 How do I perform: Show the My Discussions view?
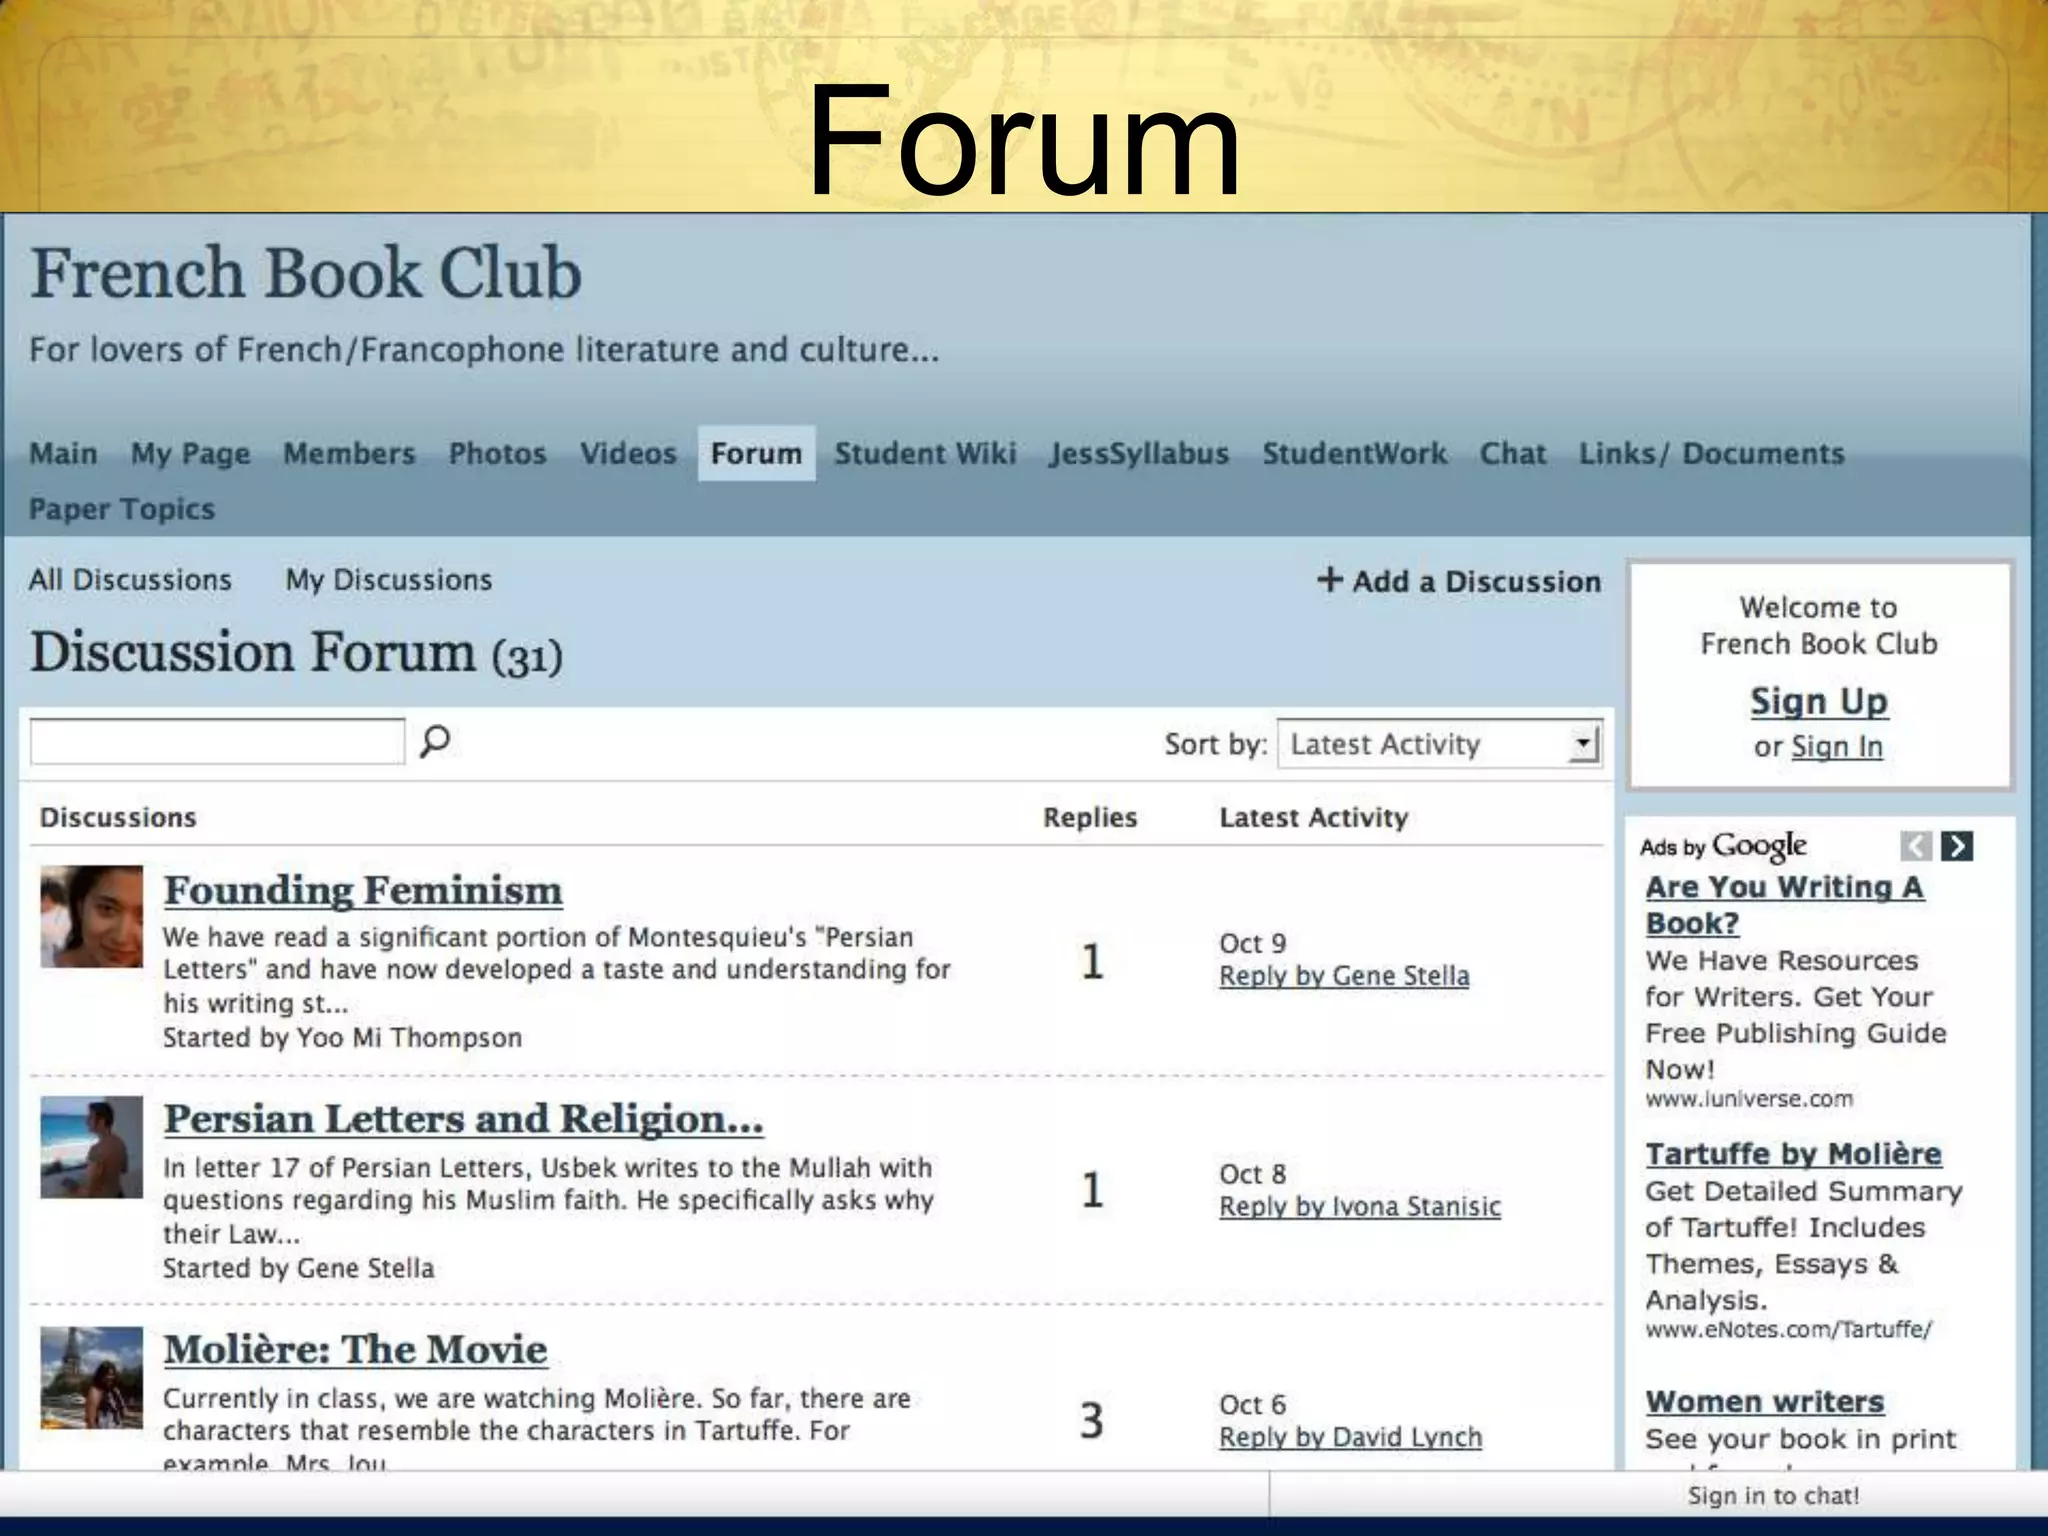(x=389, y=580)
